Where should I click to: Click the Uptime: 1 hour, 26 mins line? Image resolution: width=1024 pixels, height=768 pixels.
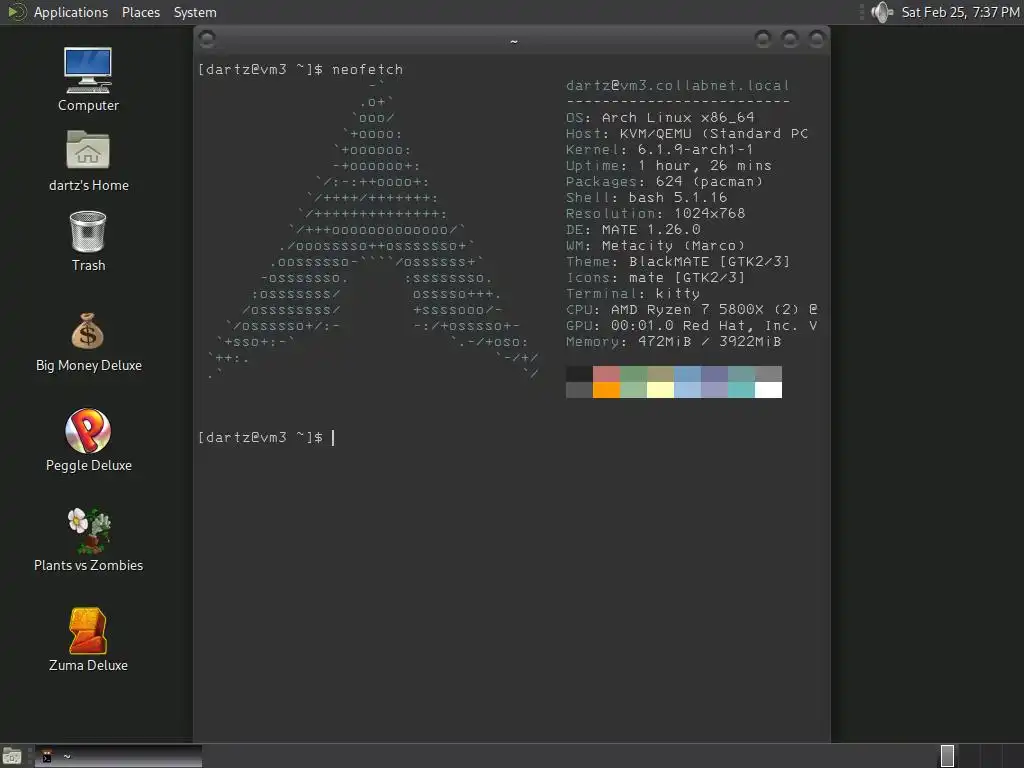[x=669, y=166]
